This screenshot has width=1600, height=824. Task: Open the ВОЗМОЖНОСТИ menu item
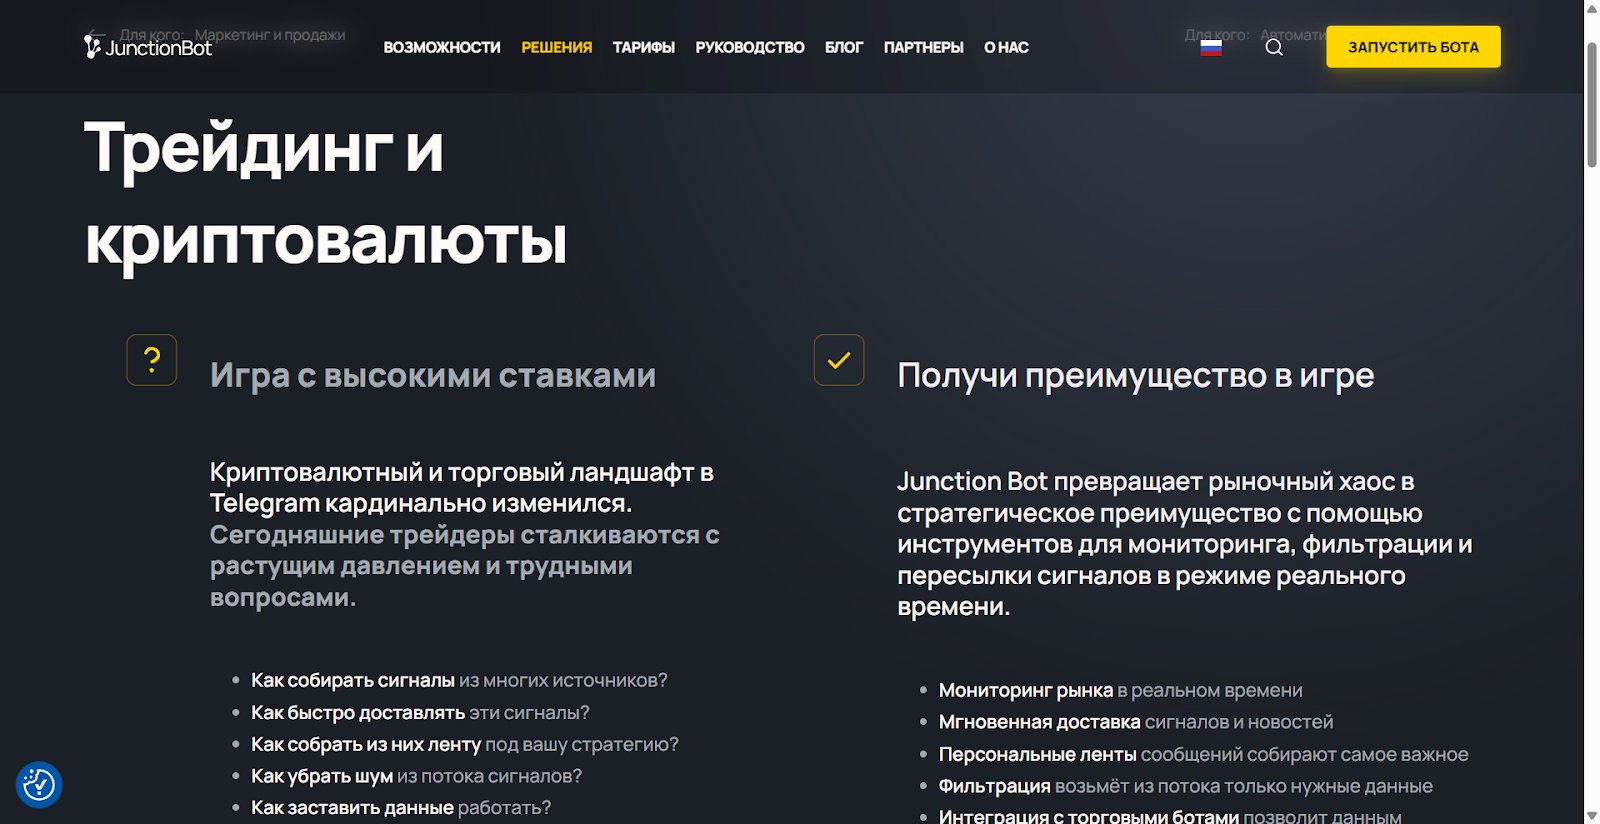[x=442, y=47]
